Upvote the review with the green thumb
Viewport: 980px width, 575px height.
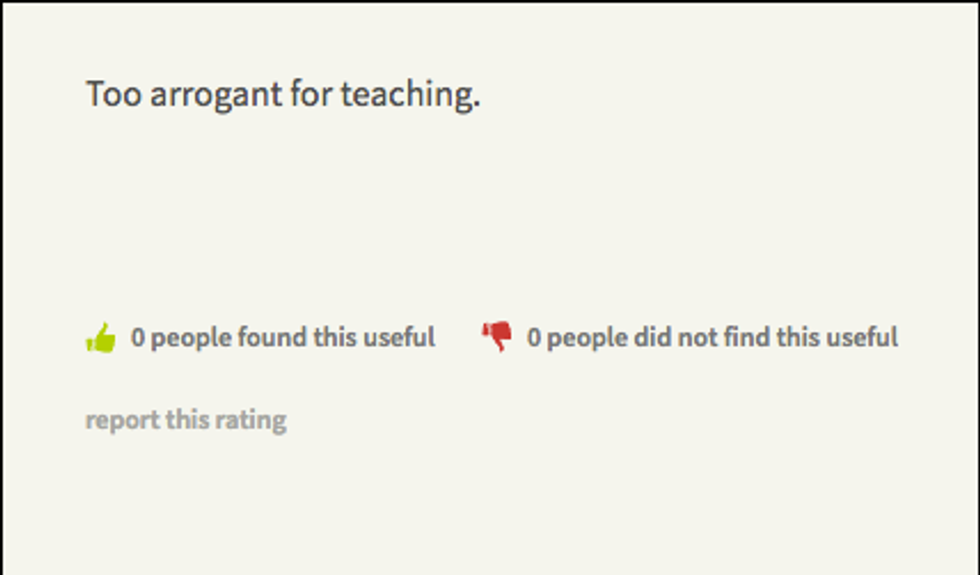click(x=101, y=338)
